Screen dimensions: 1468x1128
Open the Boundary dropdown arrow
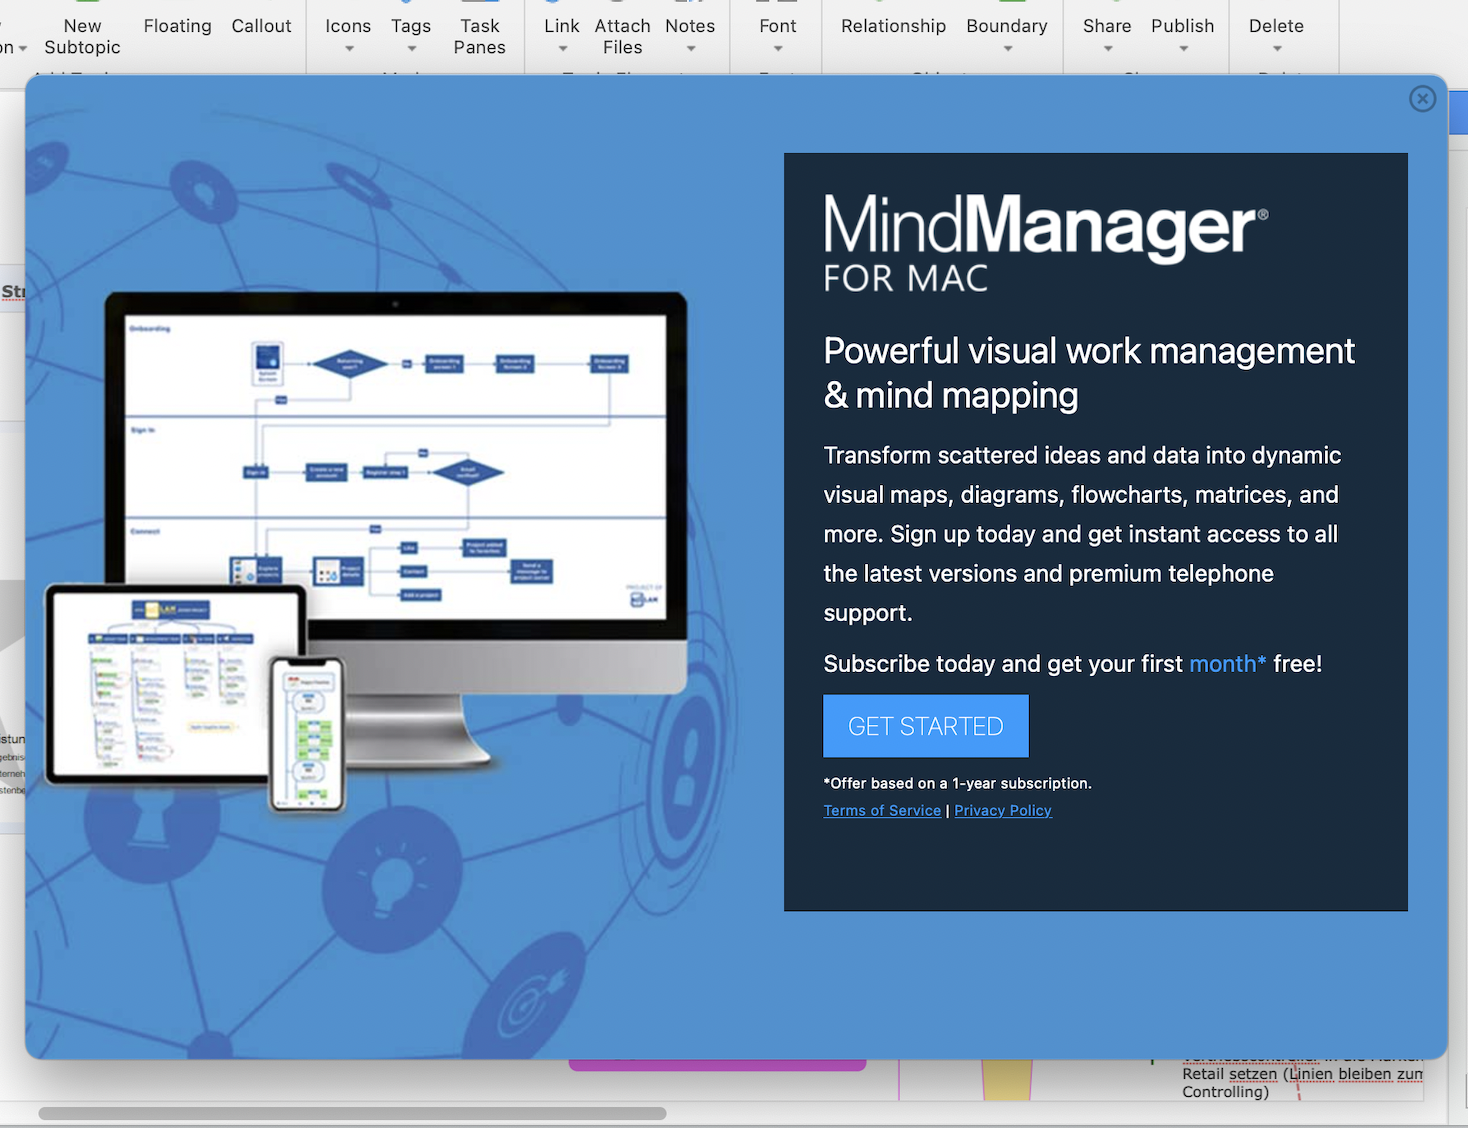[x=1007, y=49]
